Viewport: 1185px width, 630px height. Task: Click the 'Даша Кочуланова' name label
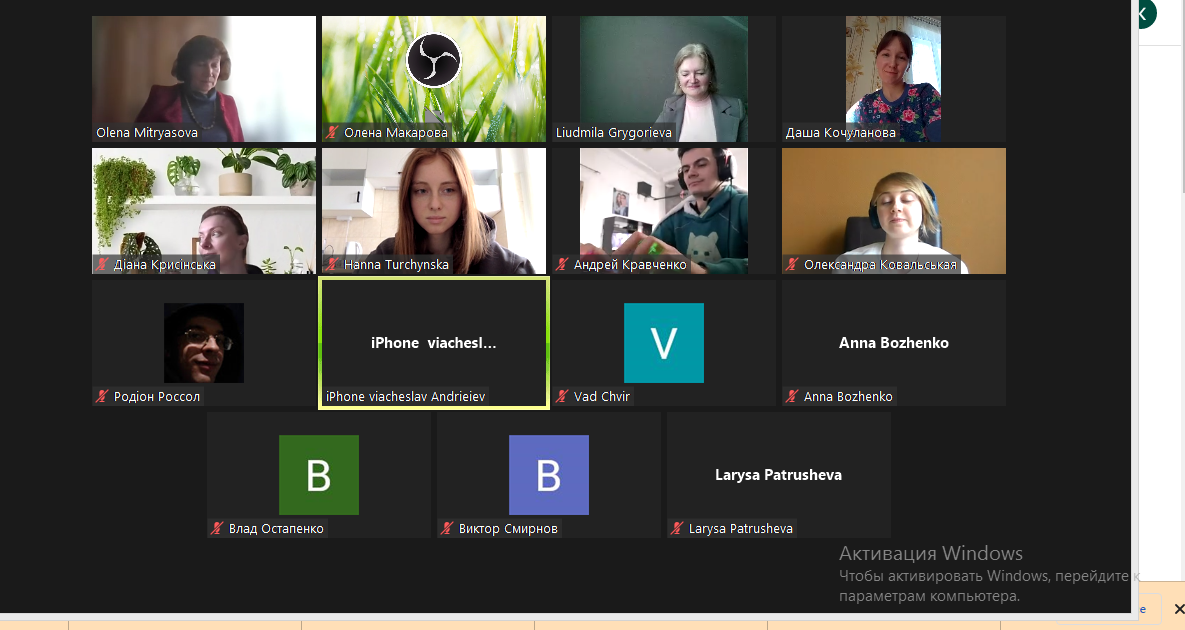point(840,133)
